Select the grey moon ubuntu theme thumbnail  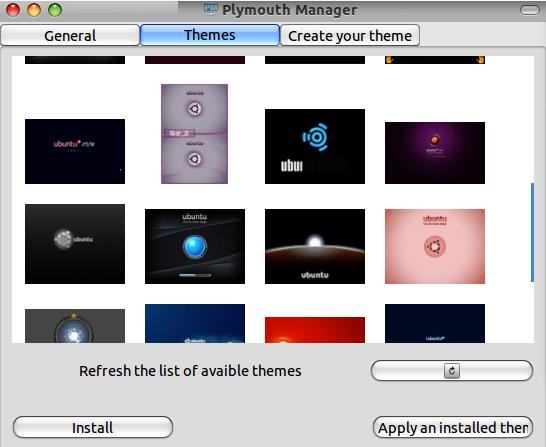(75, 244)
